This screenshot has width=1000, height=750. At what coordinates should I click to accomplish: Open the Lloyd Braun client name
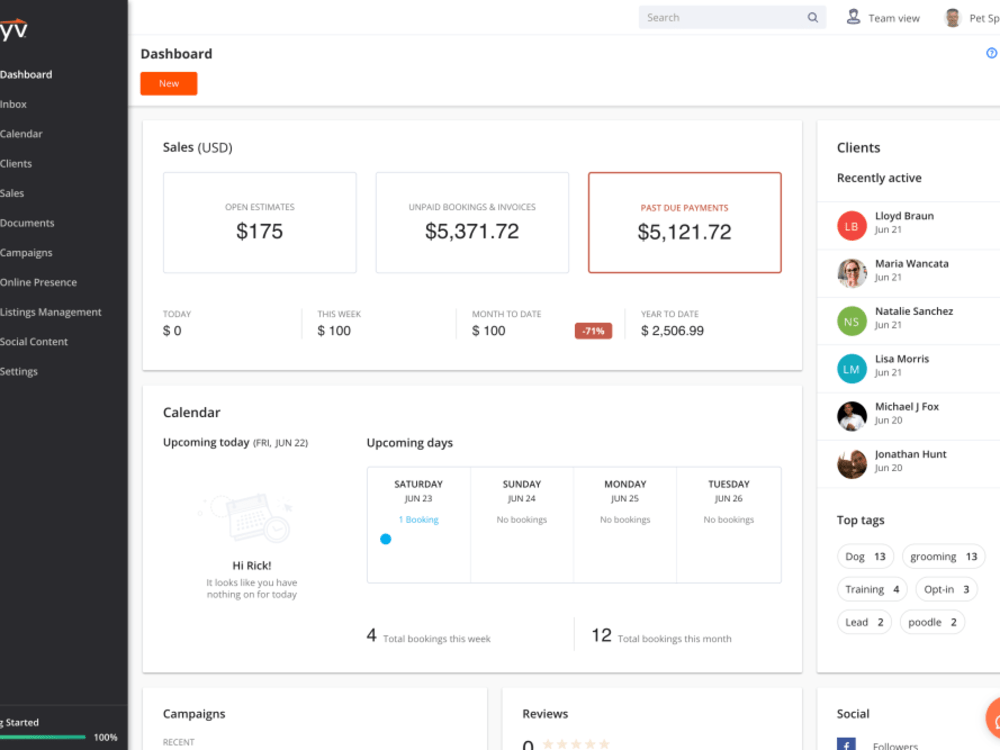click(904, 216)
